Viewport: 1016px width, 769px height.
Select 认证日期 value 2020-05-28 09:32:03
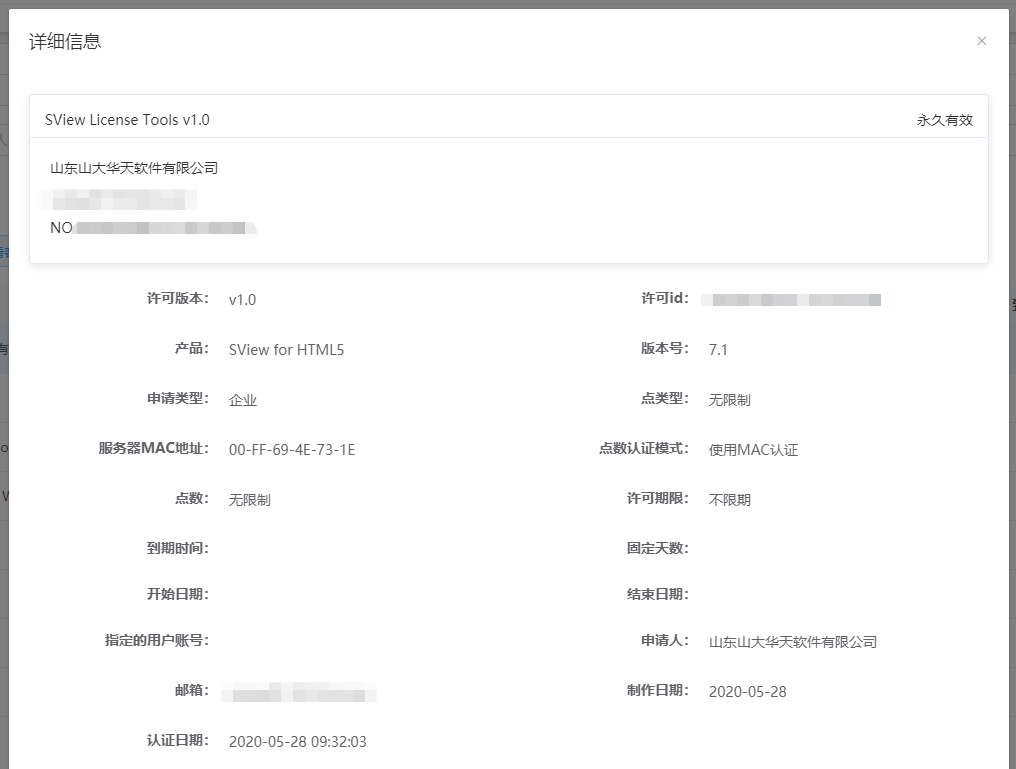click(297, 742)
